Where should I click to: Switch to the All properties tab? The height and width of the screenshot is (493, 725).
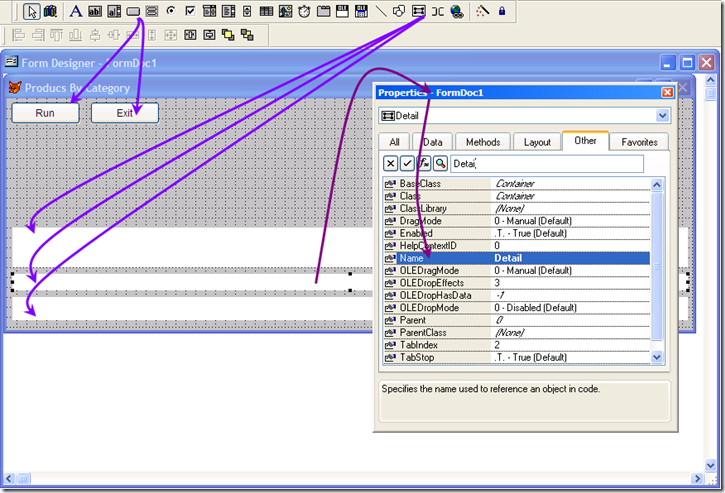coord(394,142)
